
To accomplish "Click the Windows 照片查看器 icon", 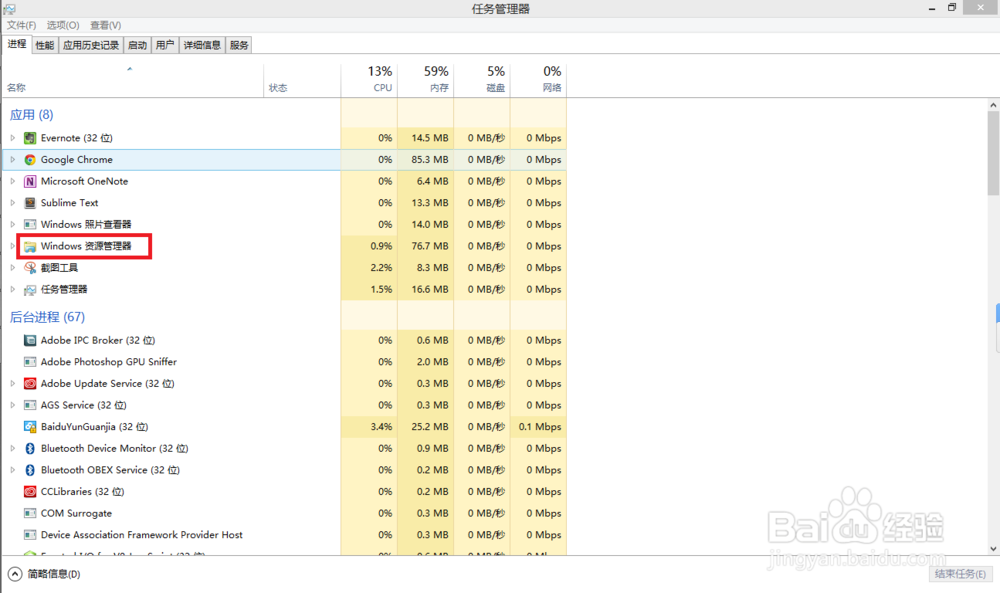I will click(30, 224).
